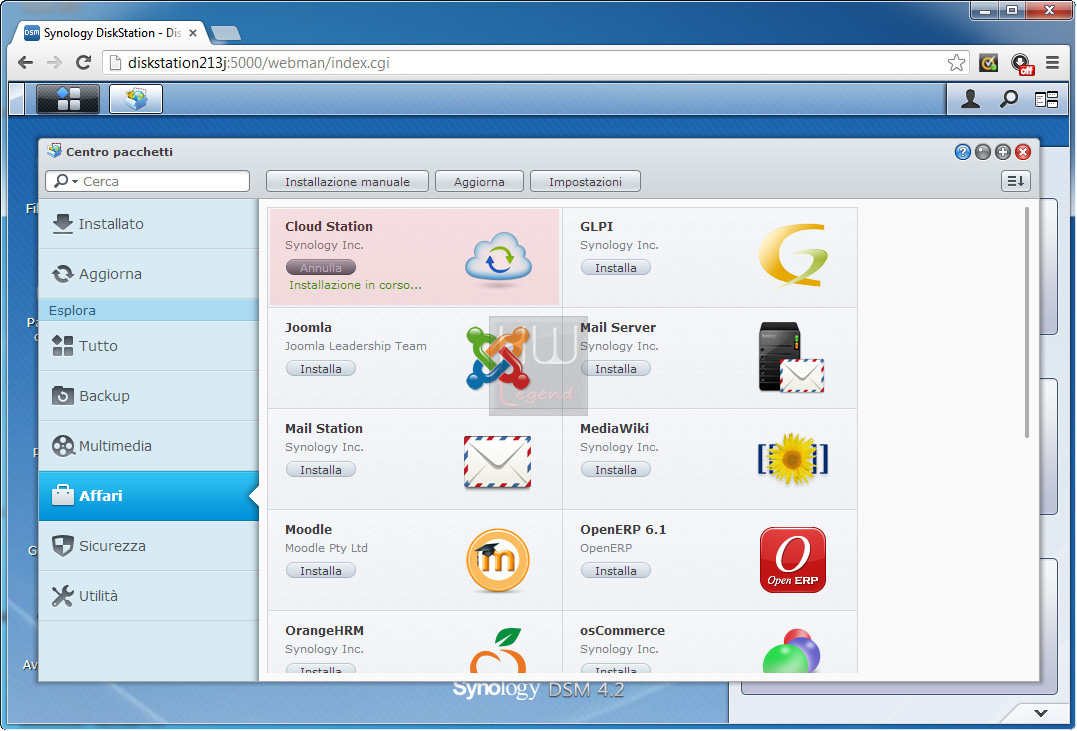Close the Synology DiskStation browser tab

tap(193, 33)
